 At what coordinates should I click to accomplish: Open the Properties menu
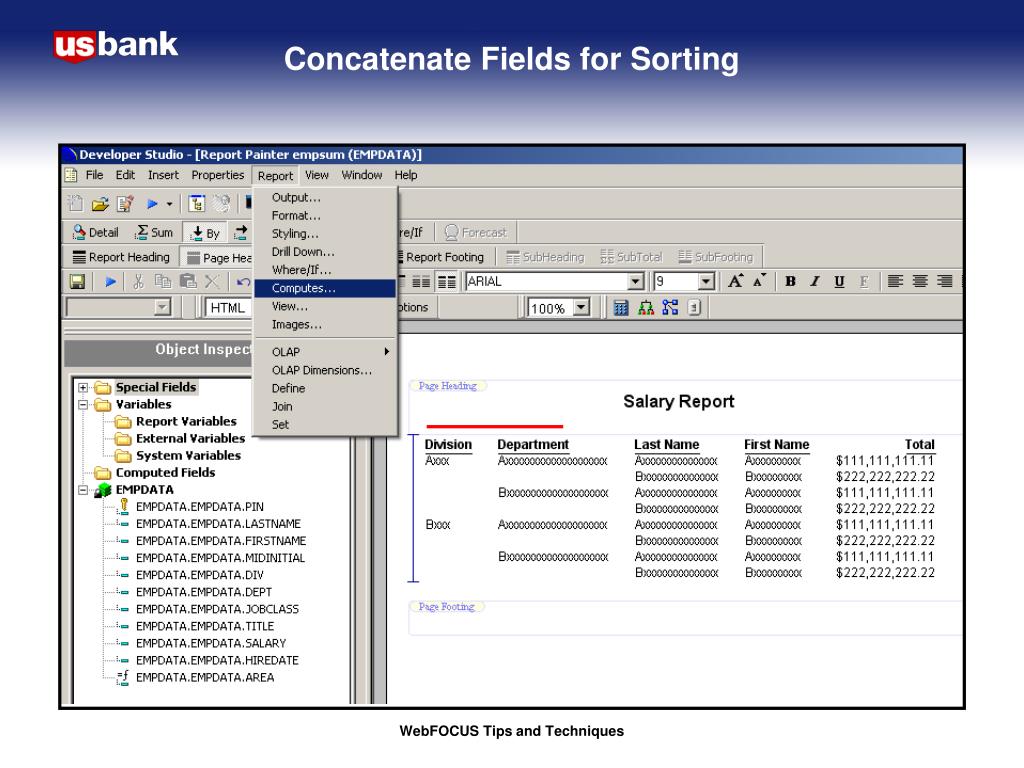217,175
